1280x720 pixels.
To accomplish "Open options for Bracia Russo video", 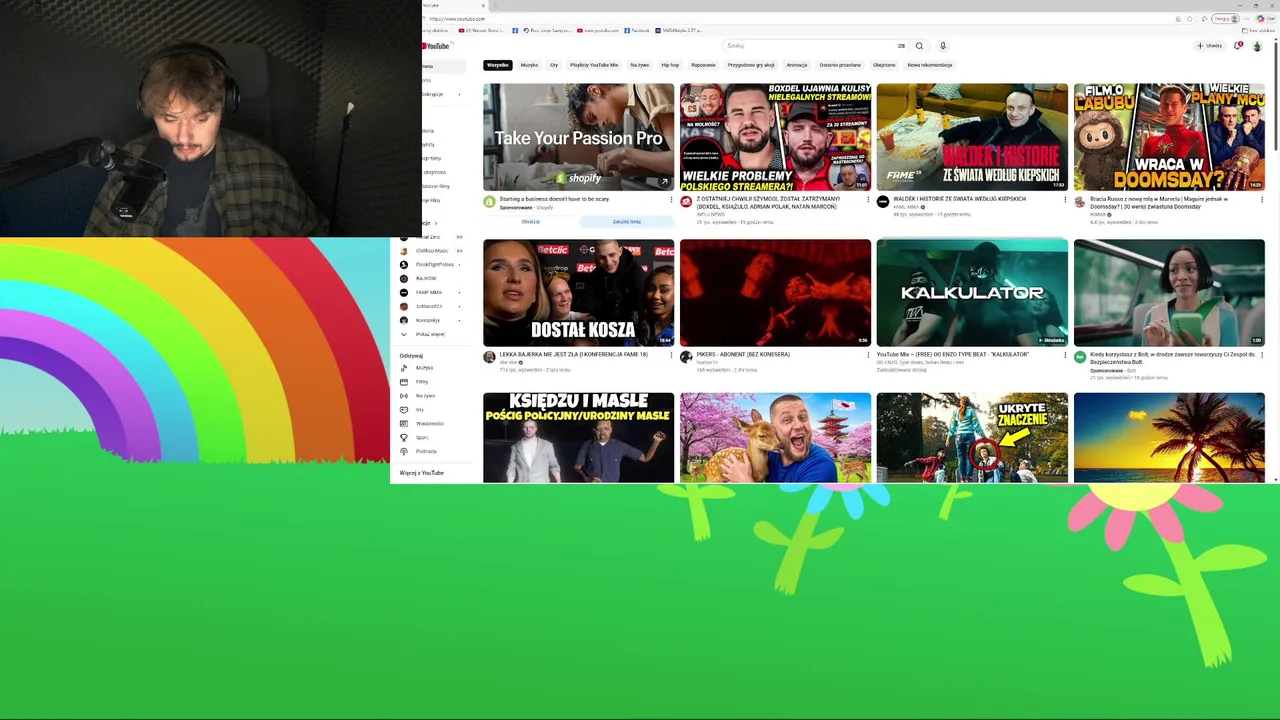I will click(1261, 199).
